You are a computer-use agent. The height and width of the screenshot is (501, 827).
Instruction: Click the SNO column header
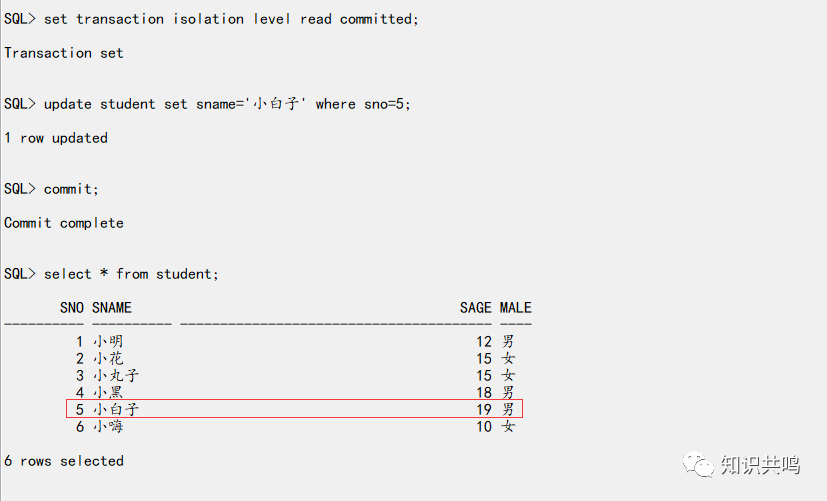[x=71, y=307]
